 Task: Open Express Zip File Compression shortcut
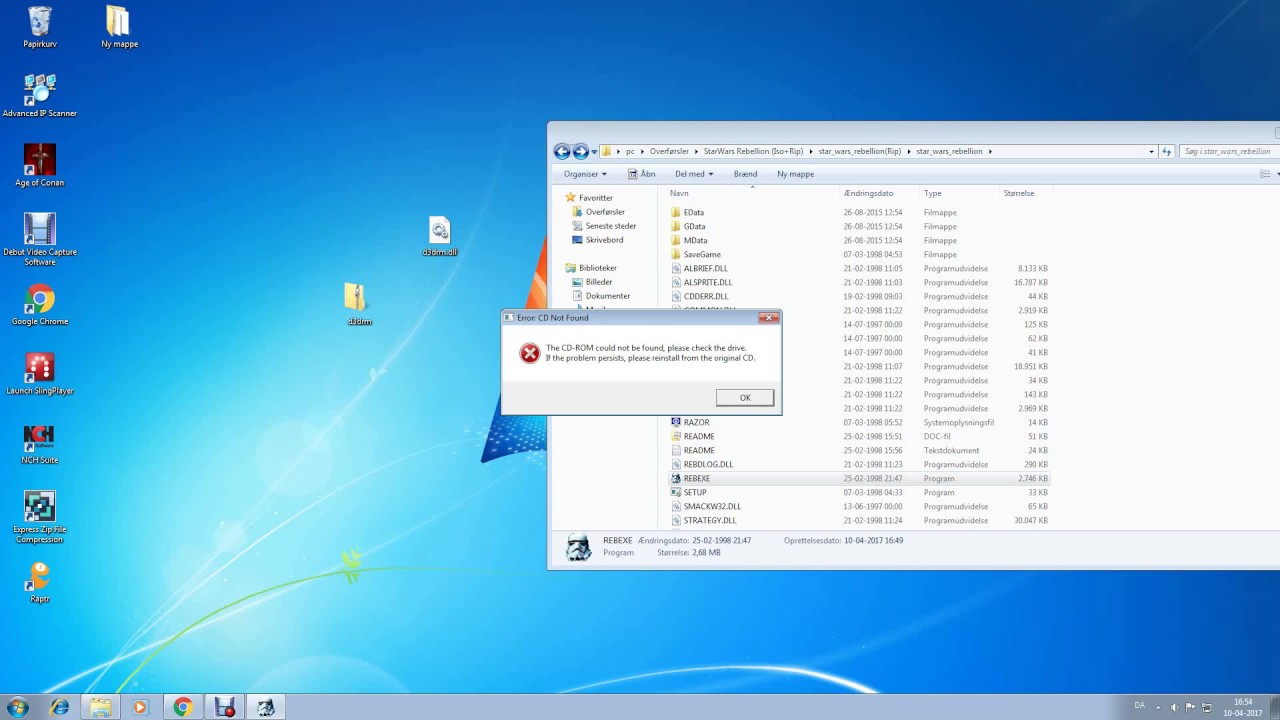(40, 517)
